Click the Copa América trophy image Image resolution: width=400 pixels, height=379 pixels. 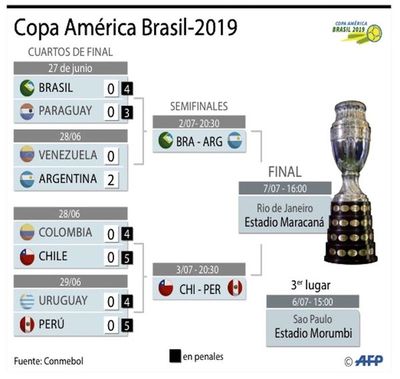(351, 182)
